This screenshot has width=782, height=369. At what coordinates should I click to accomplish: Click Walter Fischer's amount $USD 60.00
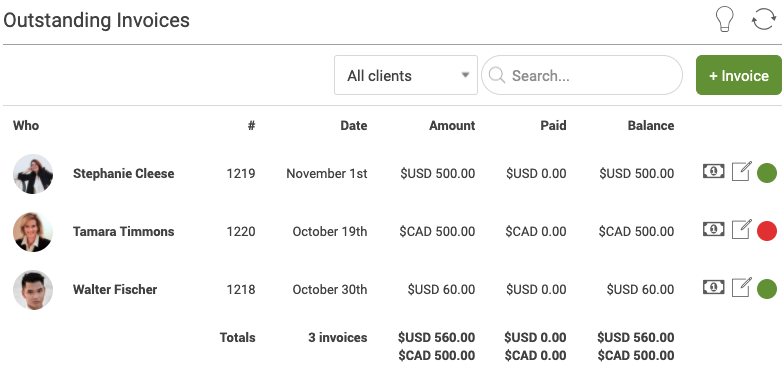(x=441, y=289)
